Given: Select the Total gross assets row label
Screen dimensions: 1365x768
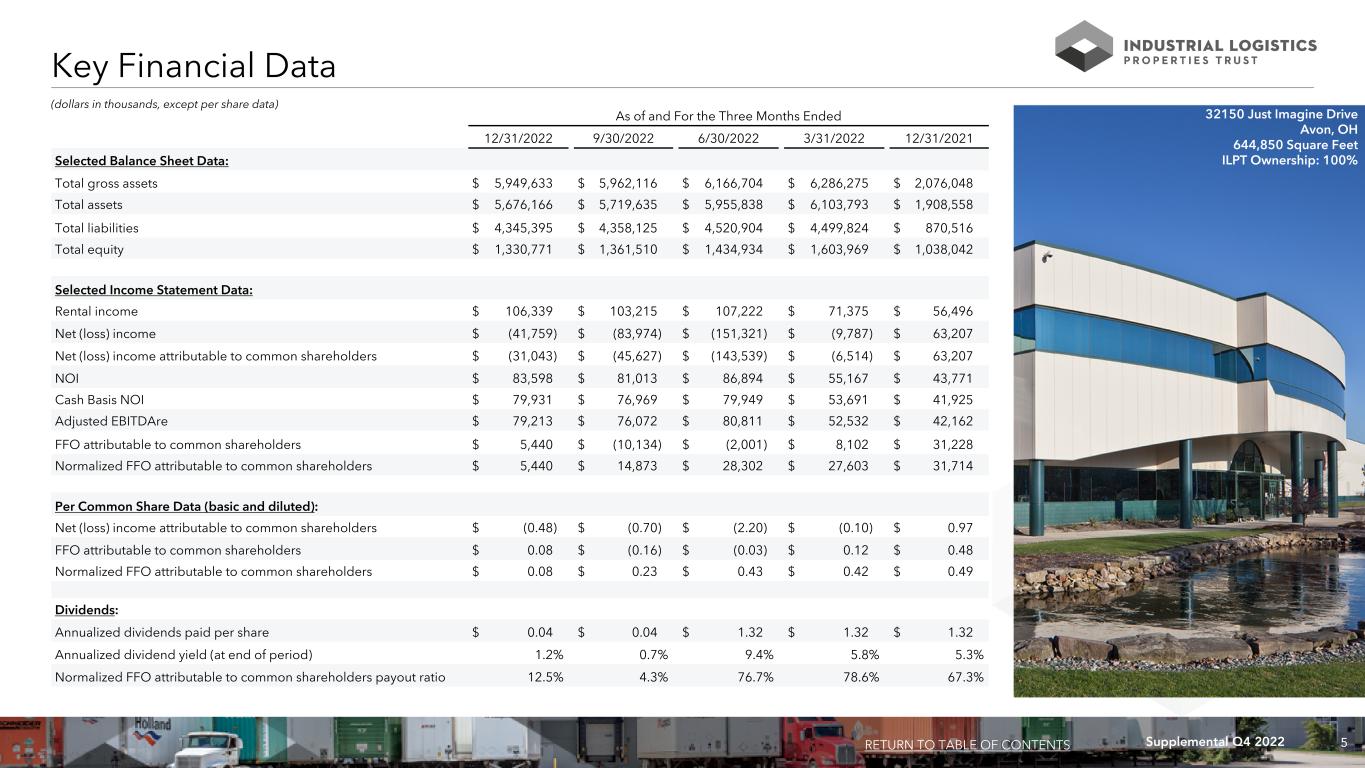Looking at the screenshot, I should tap(106, 183).
